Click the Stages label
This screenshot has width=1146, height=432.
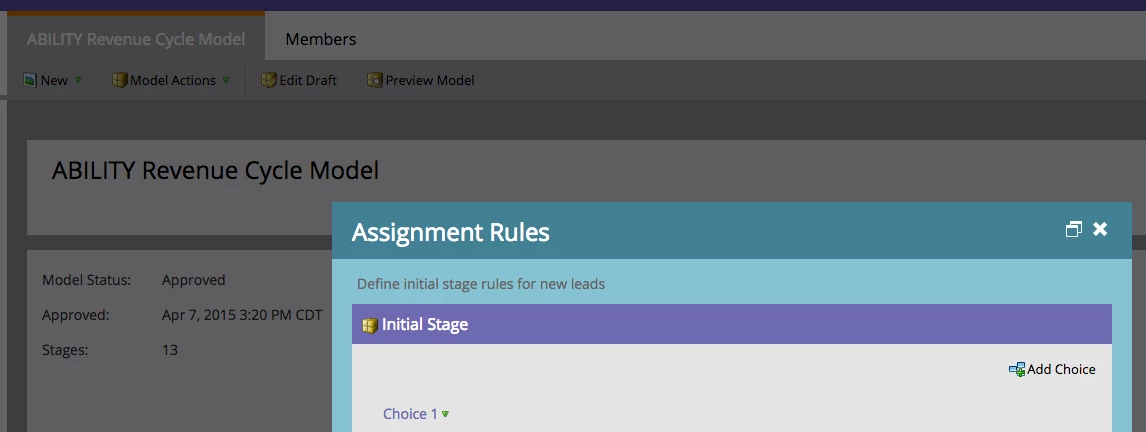coord(65,350)
